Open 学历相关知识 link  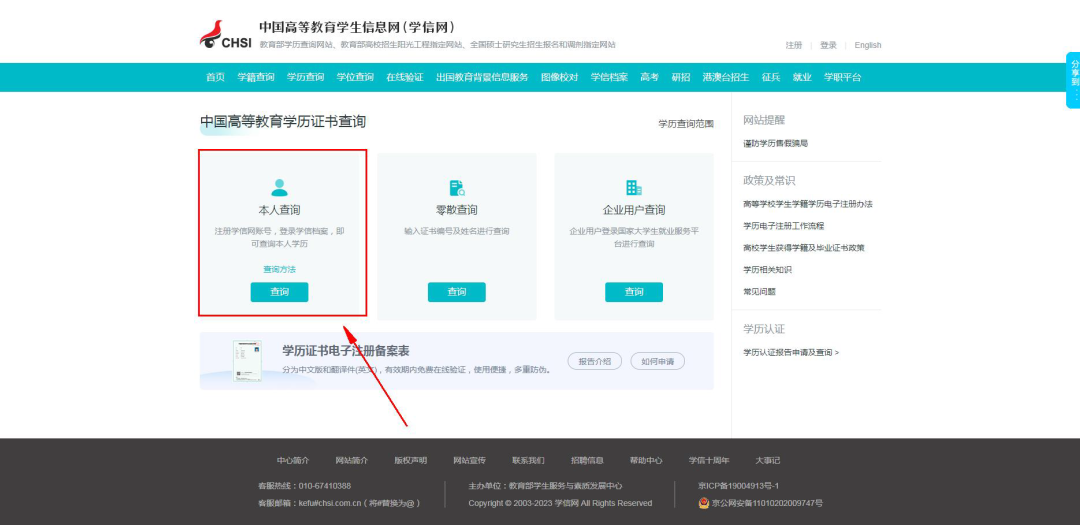[767, 270]
